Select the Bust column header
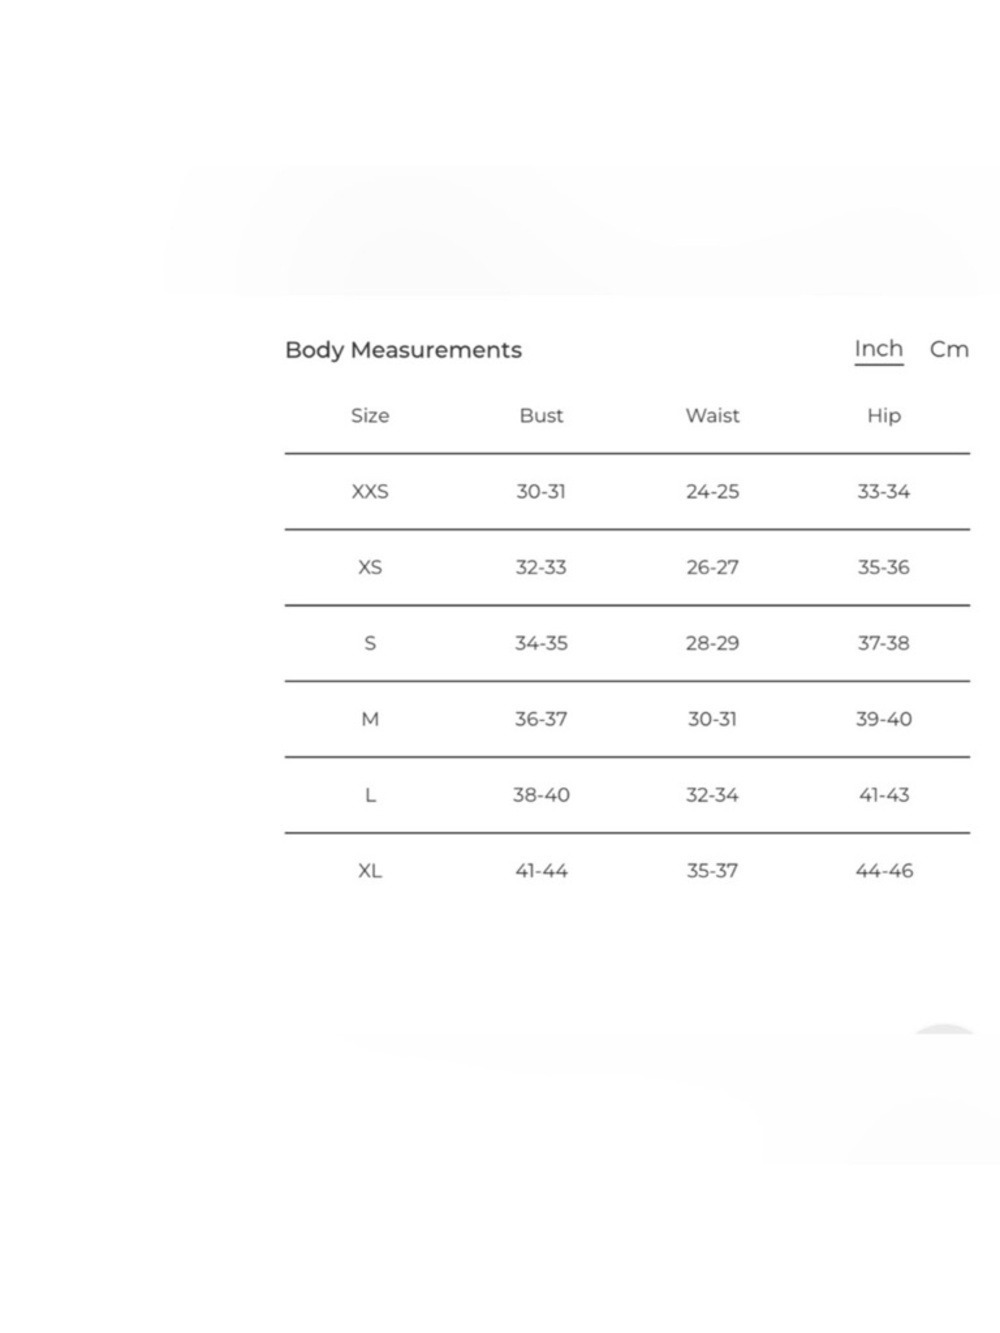This screenshot has width=1000, height=1333. point(541,415)
